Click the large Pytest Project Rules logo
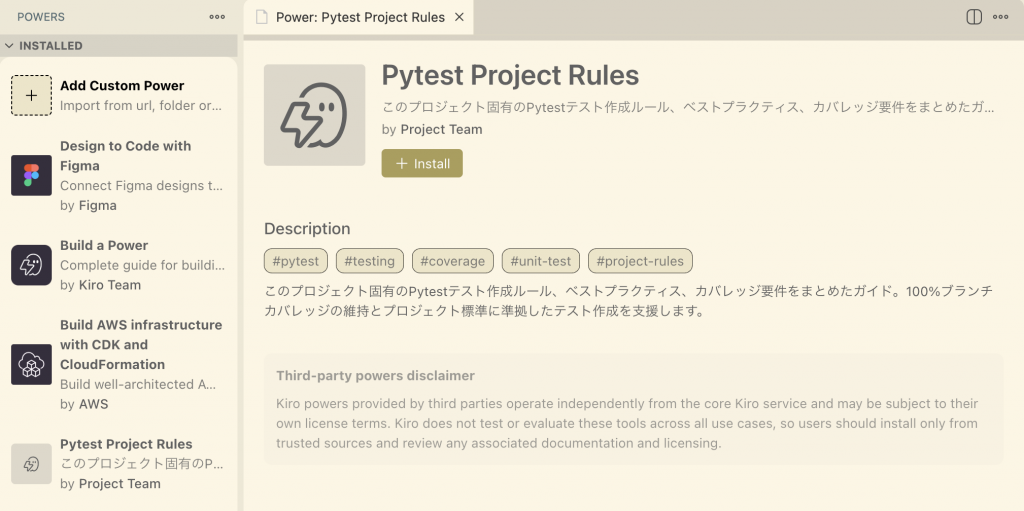The width and height of the screenshot is (1024, 511). pyautogui.click(x=314, y=115)
